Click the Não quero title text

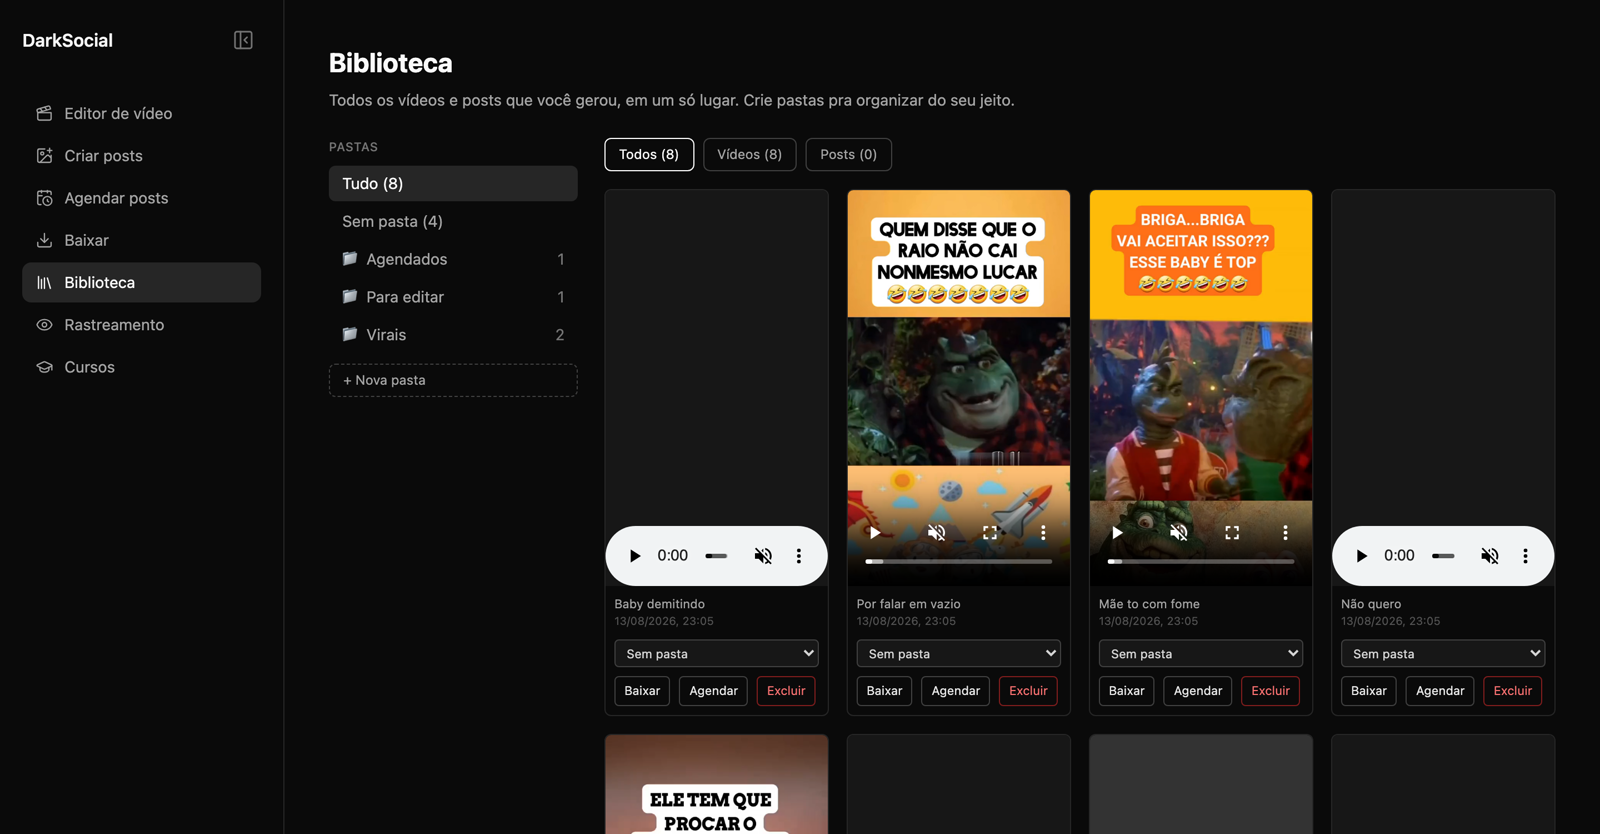[x=1371, y=604]
